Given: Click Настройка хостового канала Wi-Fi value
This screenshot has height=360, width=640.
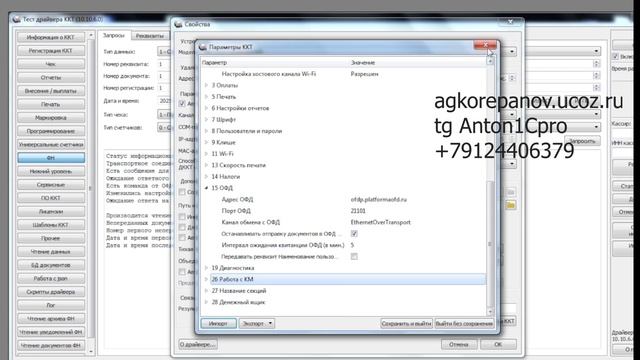Looking at the screenshot, I should [x=364, y=74].
